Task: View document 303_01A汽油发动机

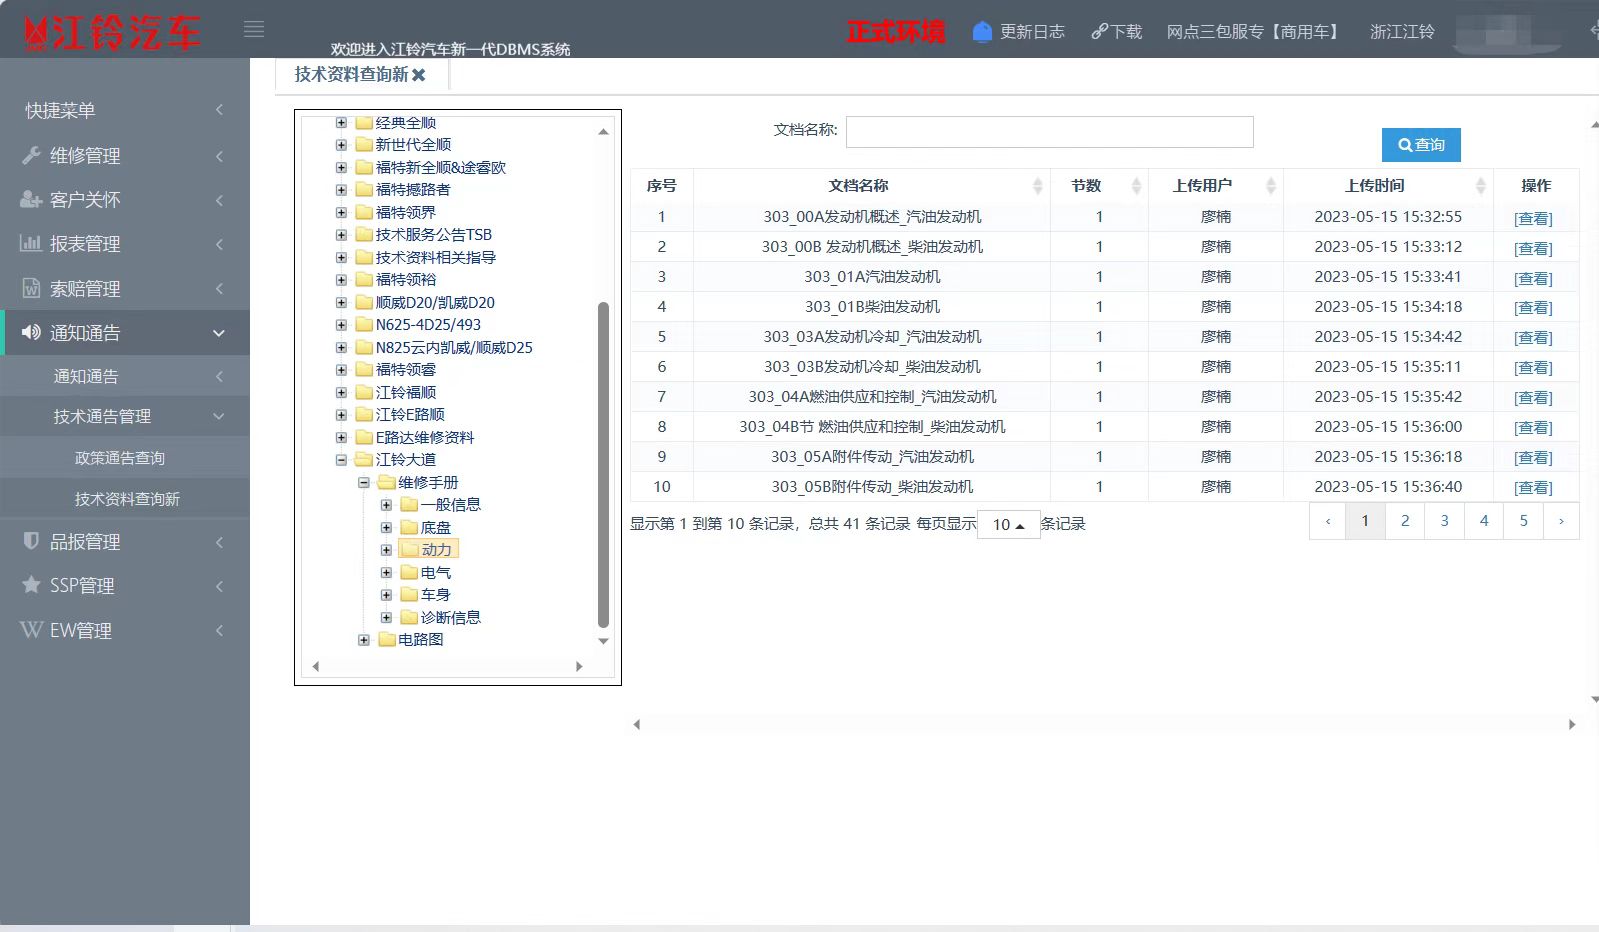Action: (1533, 278)
